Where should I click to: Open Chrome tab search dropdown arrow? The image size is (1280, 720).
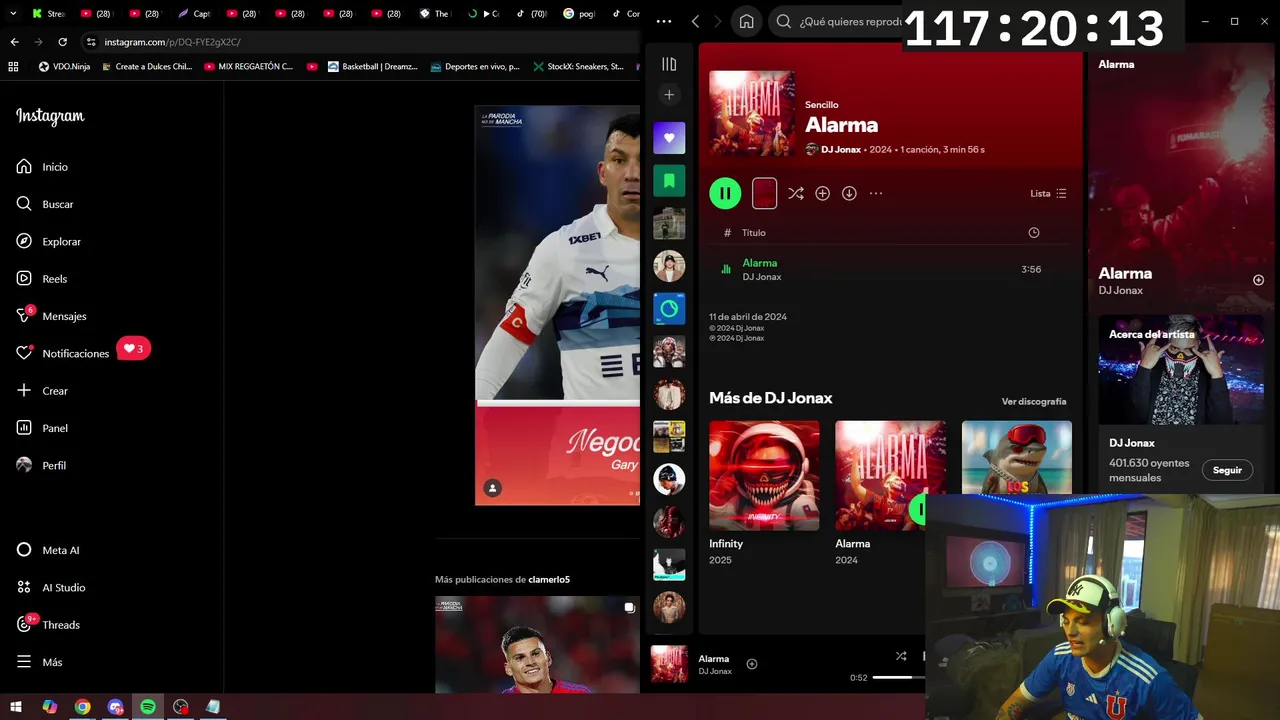[11, 13]
